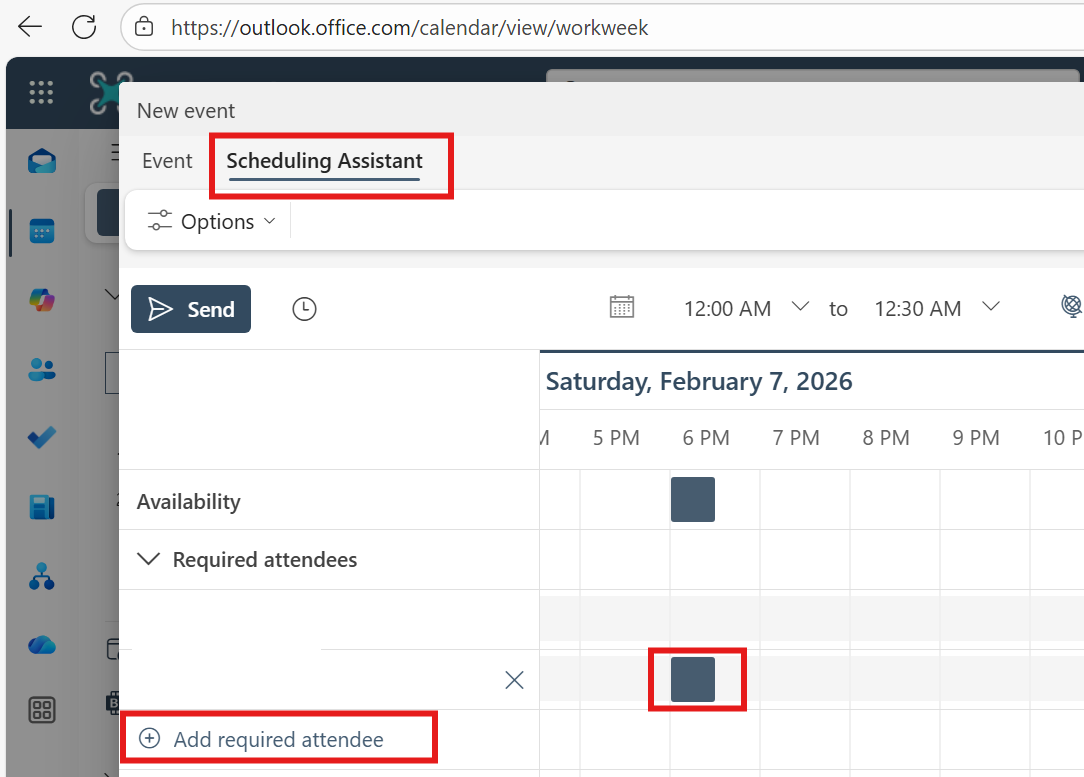The width and height of the screenshot is (1084, 777).
Task: Click the clock icon next to Send
Action: tap(304, 309)
